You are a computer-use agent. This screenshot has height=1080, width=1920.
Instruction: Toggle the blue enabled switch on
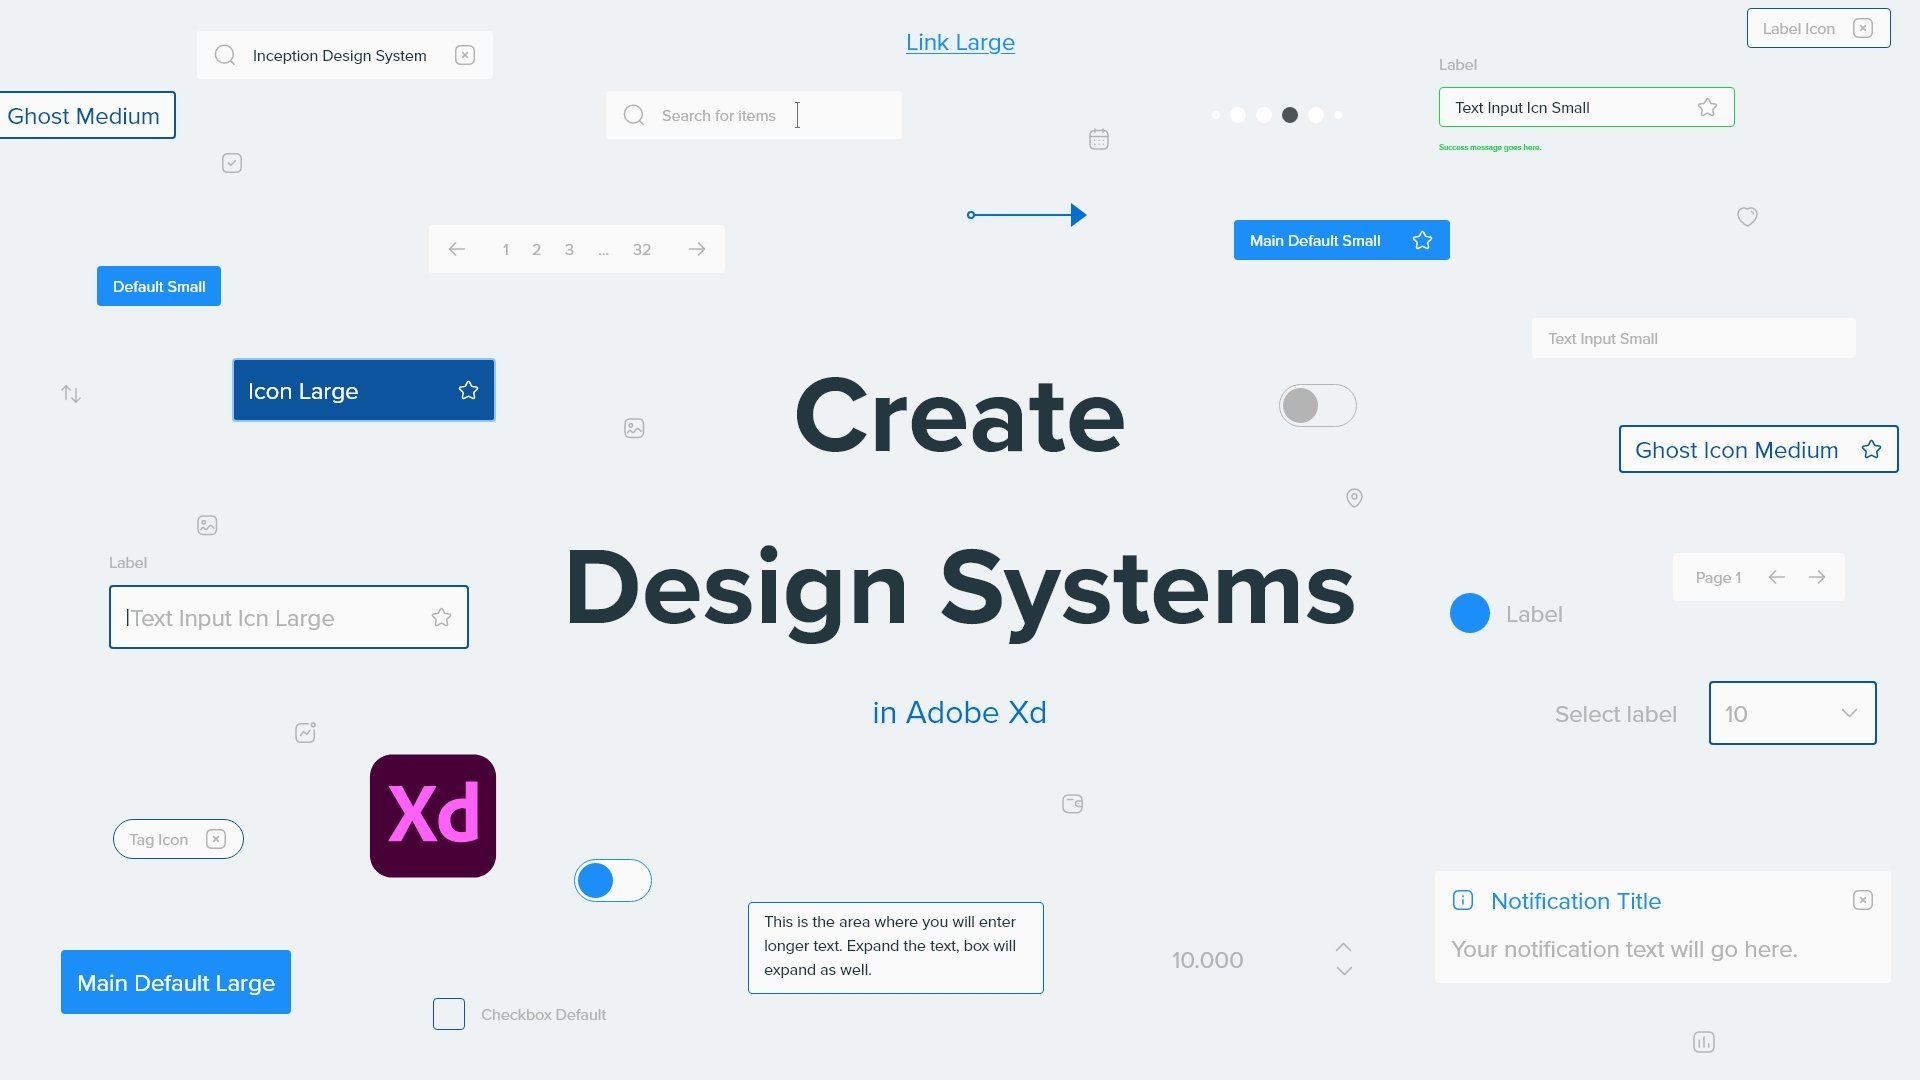point(612,880)
